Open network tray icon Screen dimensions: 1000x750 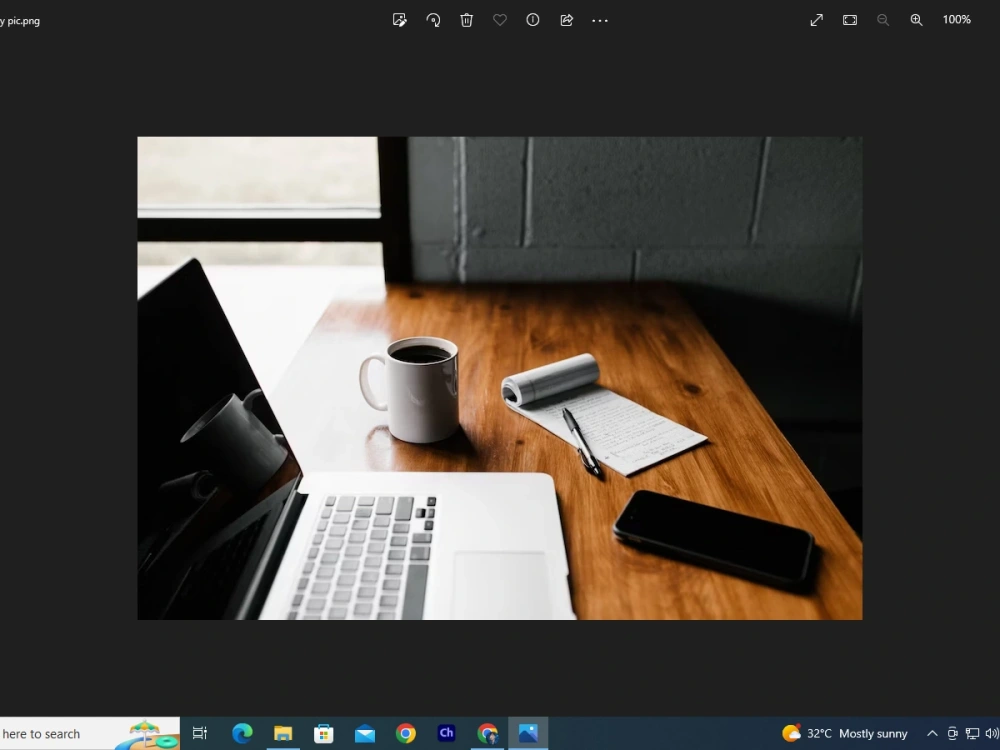click(973, 733)
